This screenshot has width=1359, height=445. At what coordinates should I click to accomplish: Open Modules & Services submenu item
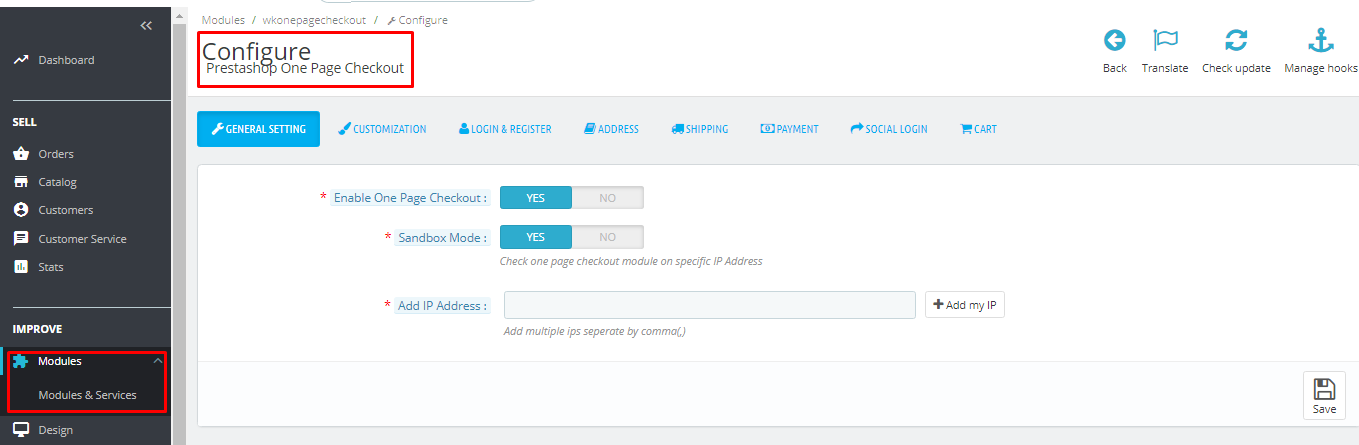point(87,395)
